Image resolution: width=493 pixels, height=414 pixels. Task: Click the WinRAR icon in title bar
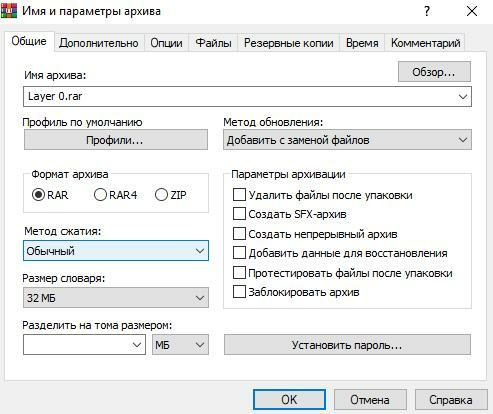tap(9, 11)
